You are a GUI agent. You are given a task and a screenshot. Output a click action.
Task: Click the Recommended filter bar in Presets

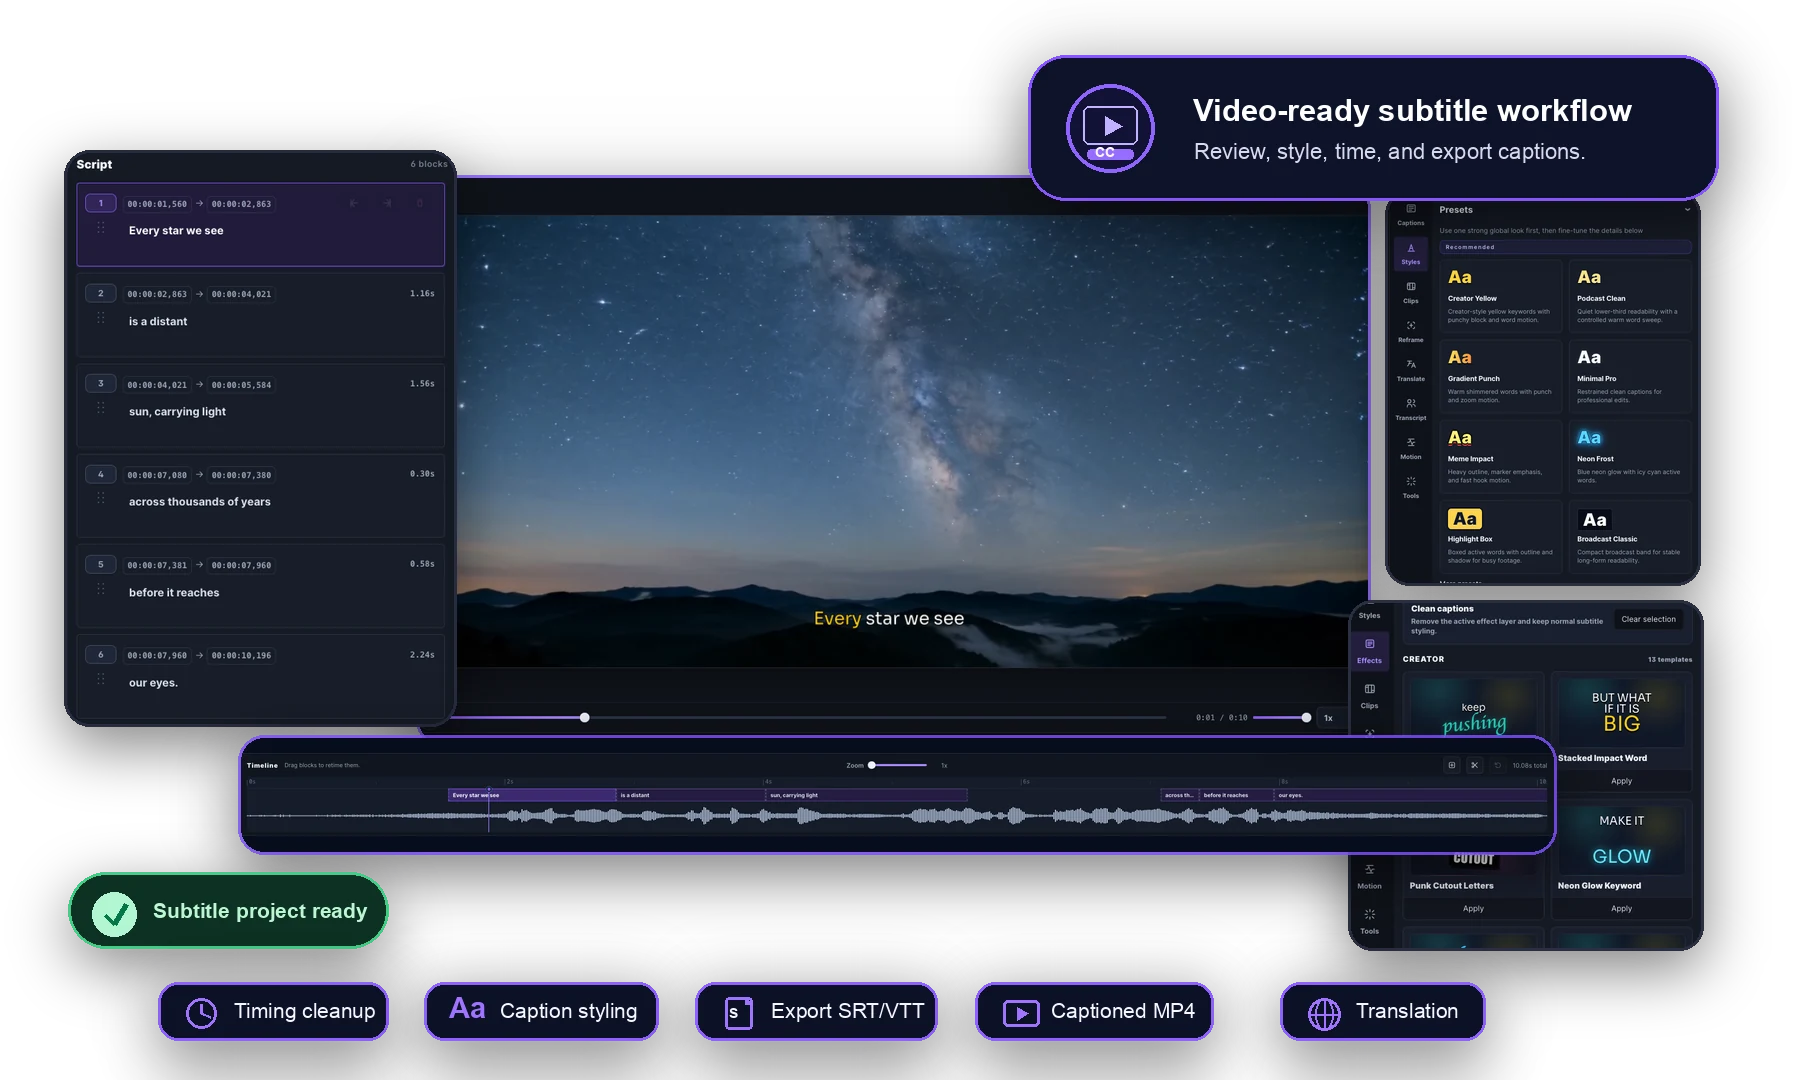(x=1565, y=247)
